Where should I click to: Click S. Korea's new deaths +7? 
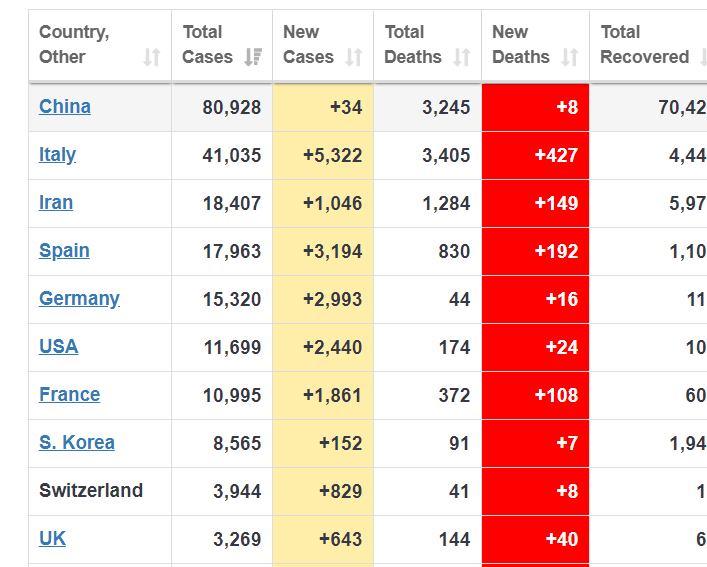coord(567,444)
